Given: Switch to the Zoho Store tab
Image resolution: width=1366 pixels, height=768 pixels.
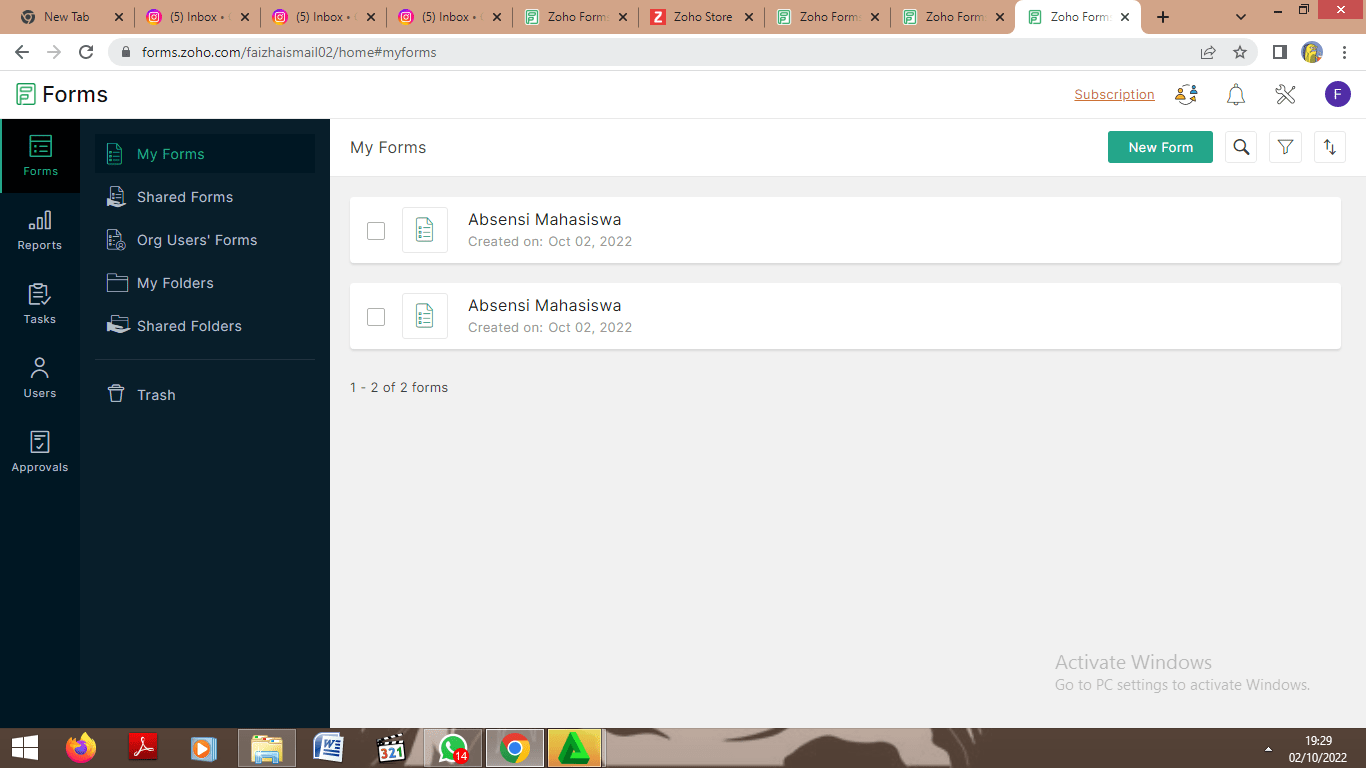Looking at the screenshot, I should pos(703,17).
